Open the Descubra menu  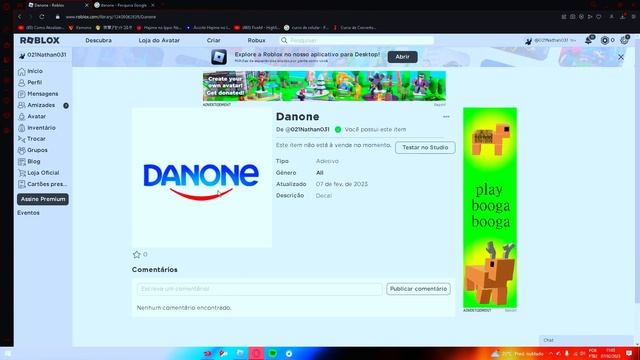coord(98,40)
